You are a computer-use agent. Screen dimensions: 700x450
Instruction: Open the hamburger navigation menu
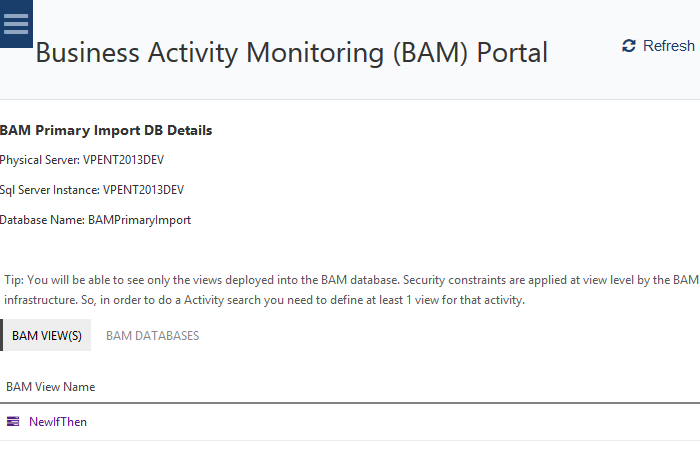[16, 24]
